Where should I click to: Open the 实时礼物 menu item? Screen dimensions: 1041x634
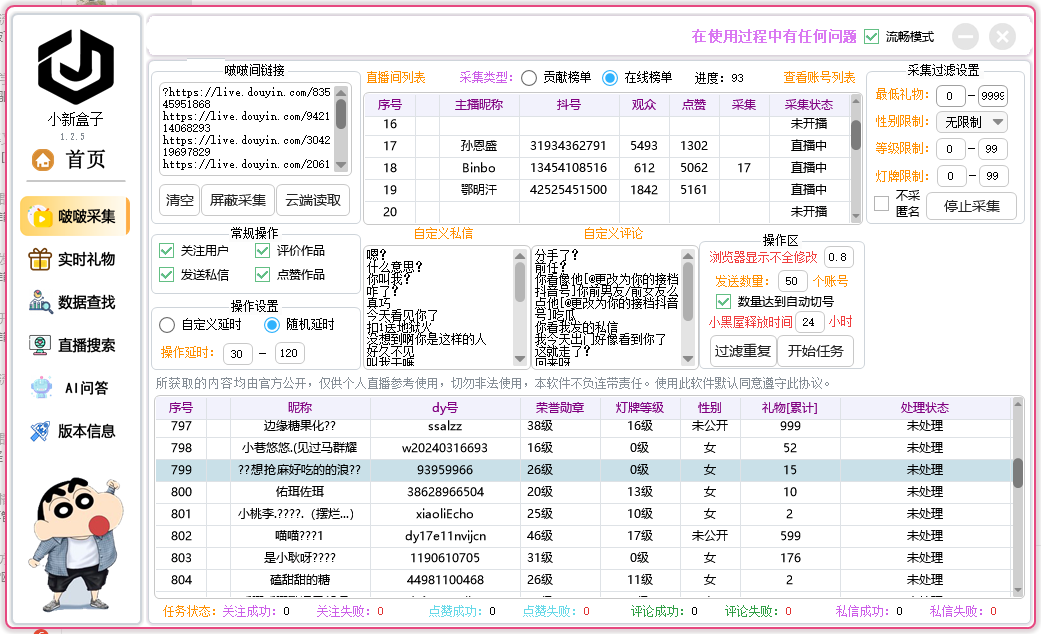pos(74,259)
